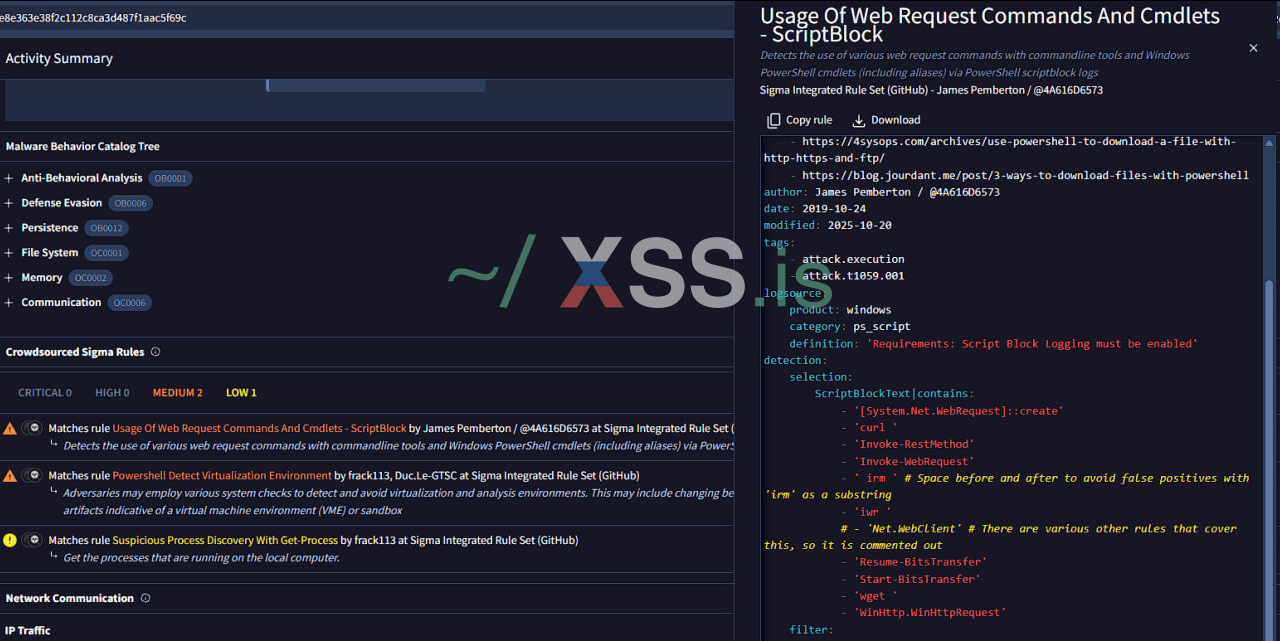Select the LOW 1 severity filter
Viewport: 1280px width, 641px height.
click(x=241, y=393)
